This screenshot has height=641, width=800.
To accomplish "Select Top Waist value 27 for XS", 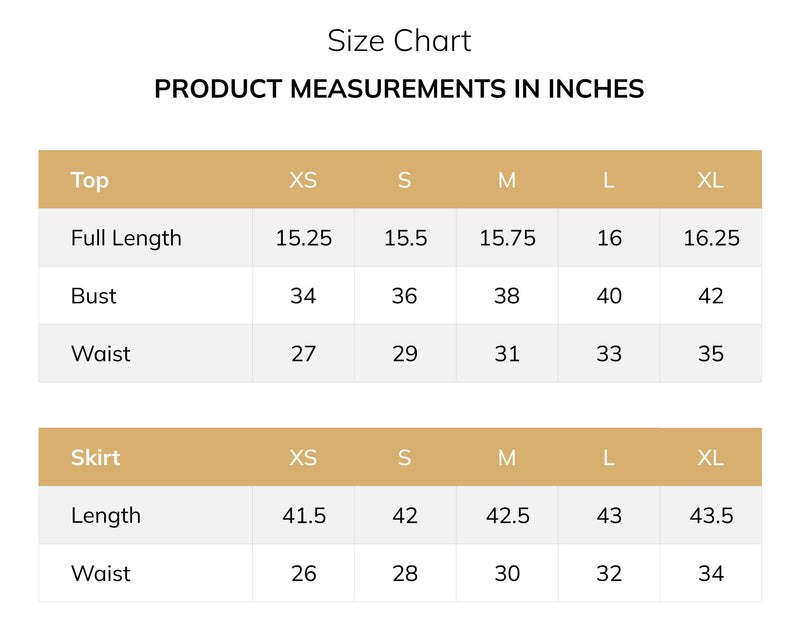I will (304, 353).
